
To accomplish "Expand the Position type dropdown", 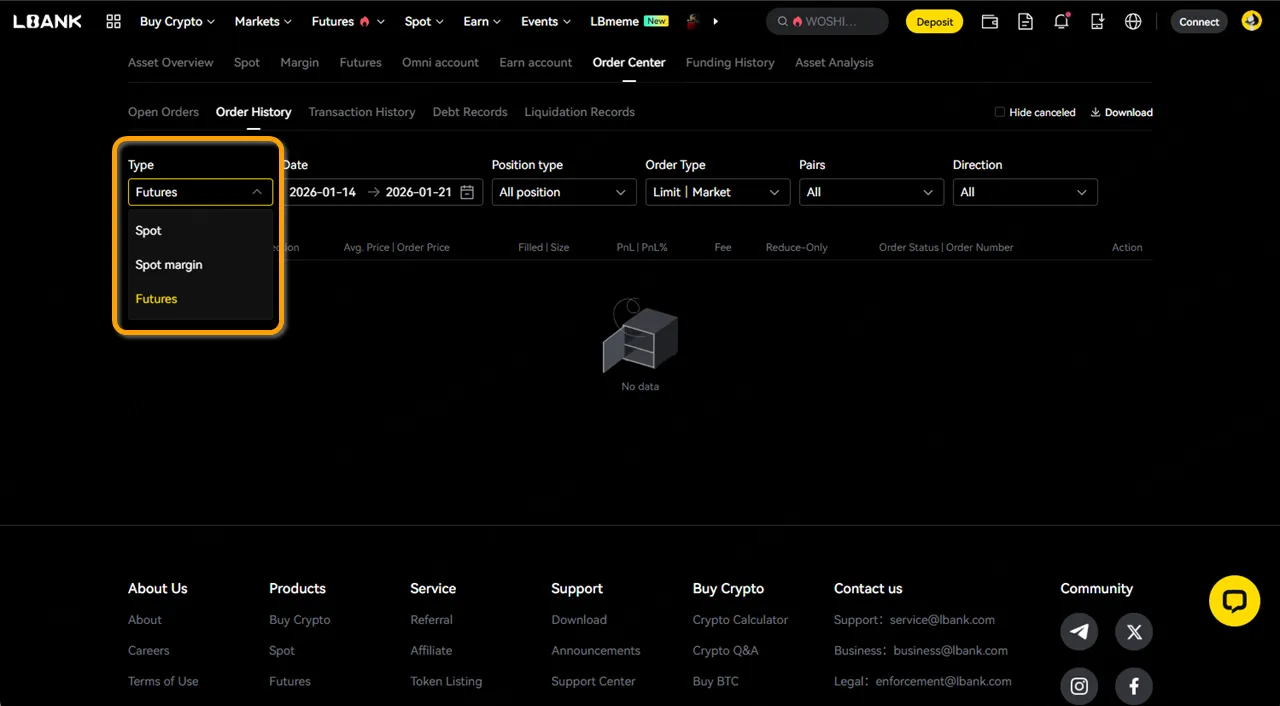I will pos(563,192).
